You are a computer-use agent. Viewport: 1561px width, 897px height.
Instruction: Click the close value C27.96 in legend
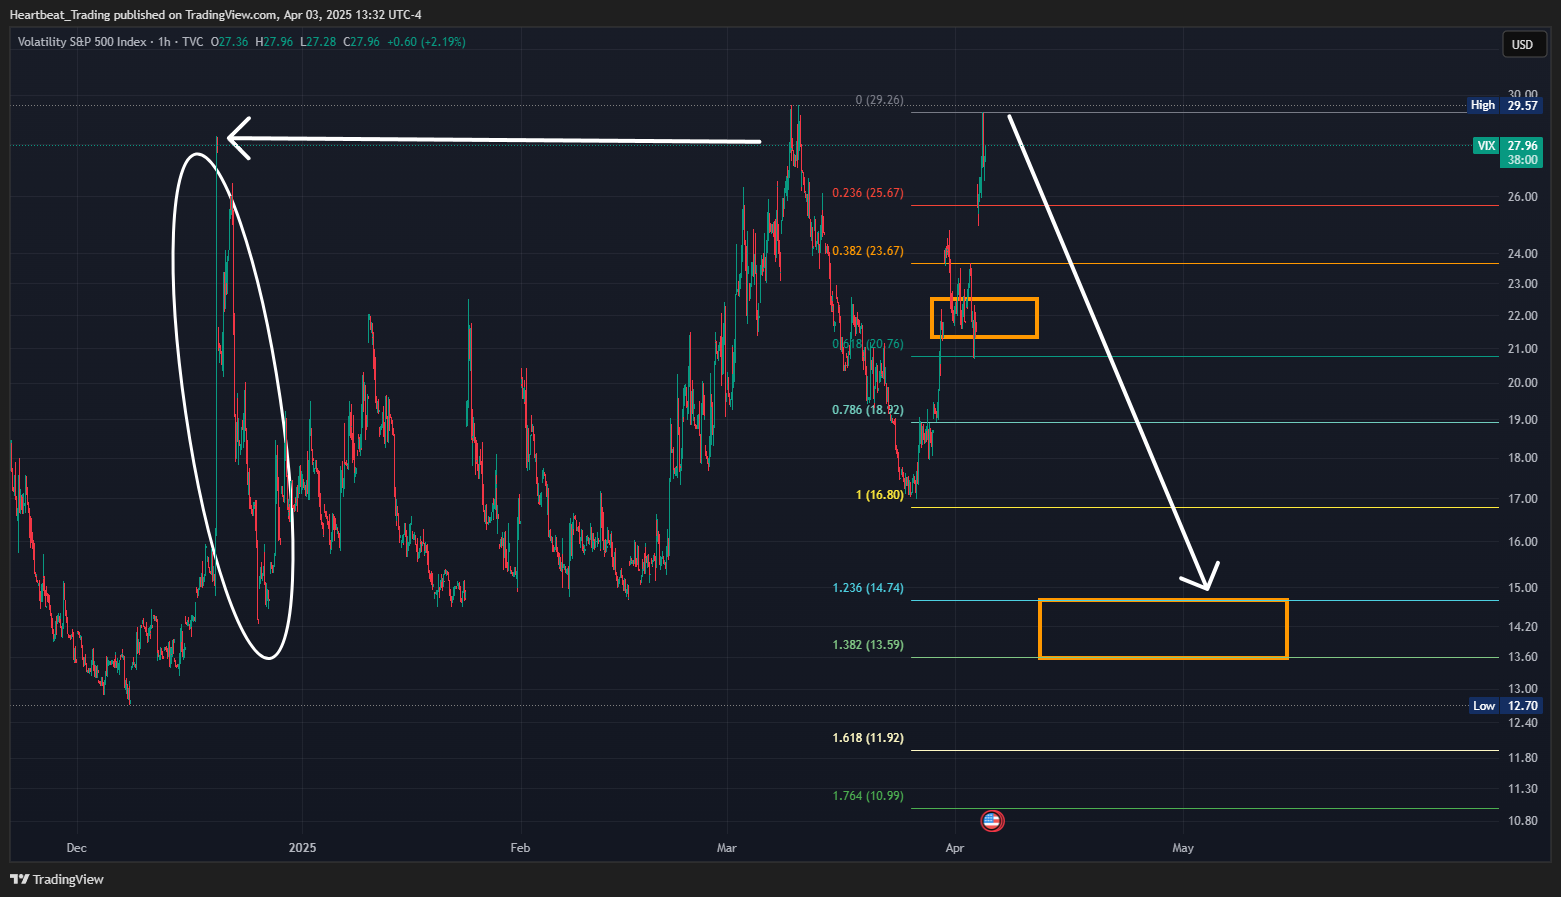[361, 42]
